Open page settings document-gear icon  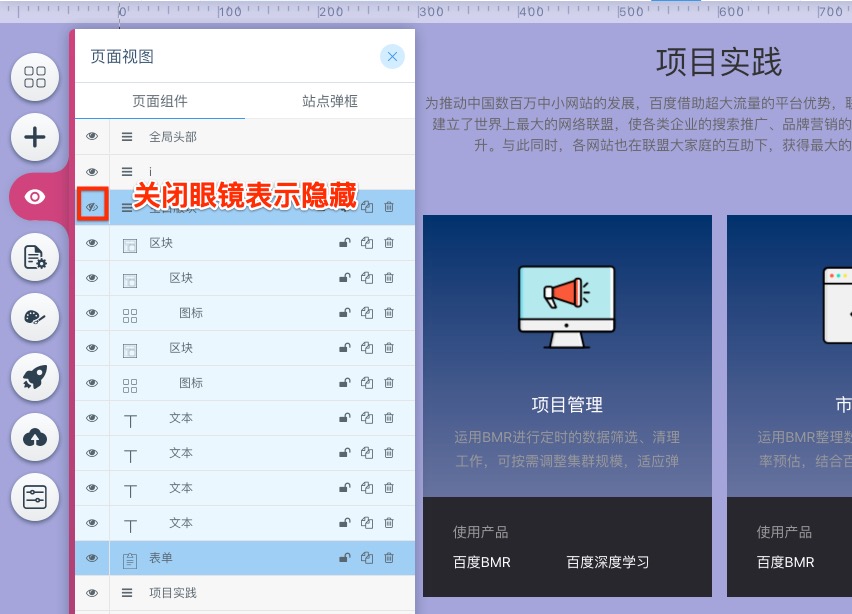(35, 257)
